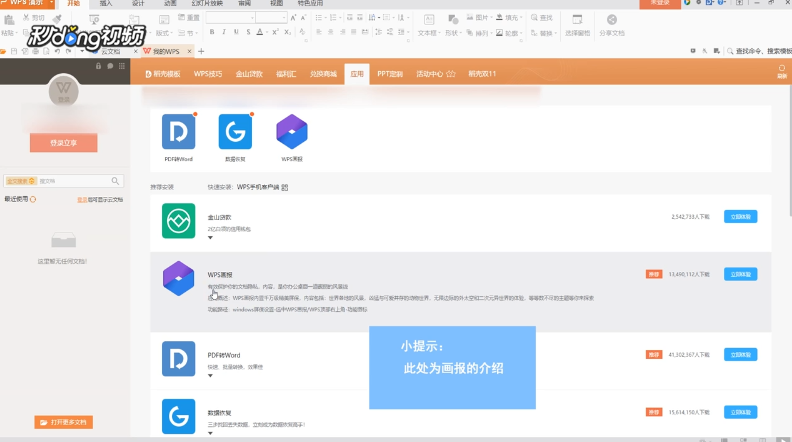The height and width of the screenshot is (442, 792).
Task: Click the WPS画报 icon in the recommended list
Action: tap(178, 278)
